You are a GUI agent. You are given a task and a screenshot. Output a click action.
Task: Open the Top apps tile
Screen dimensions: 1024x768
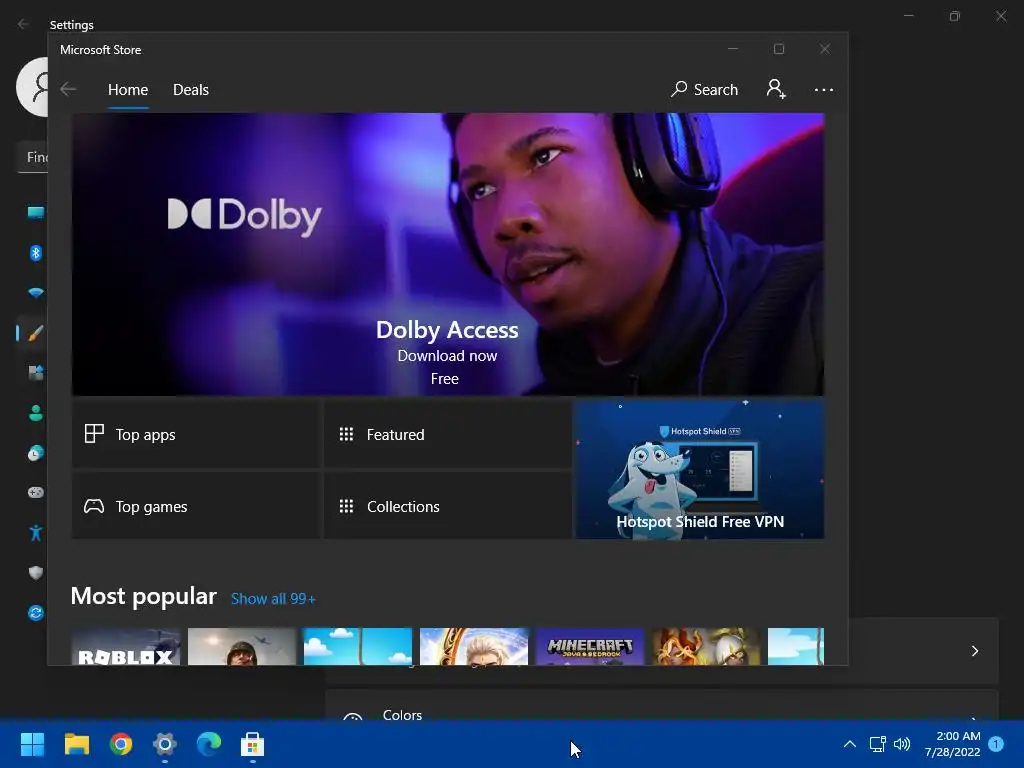tap(196, 434)
